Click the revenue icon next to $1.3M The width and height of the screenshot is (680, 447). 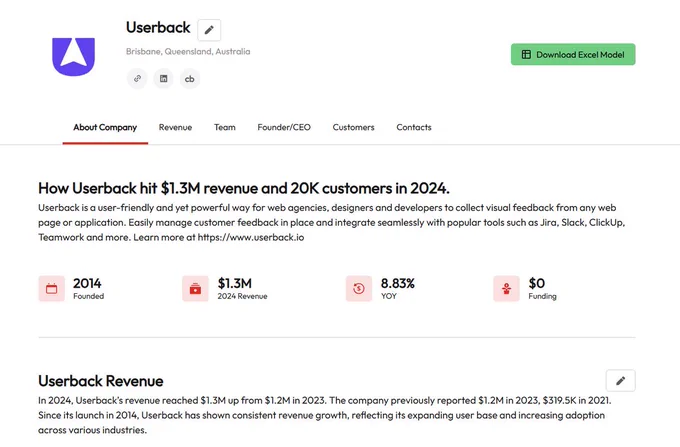coord(195,288)
